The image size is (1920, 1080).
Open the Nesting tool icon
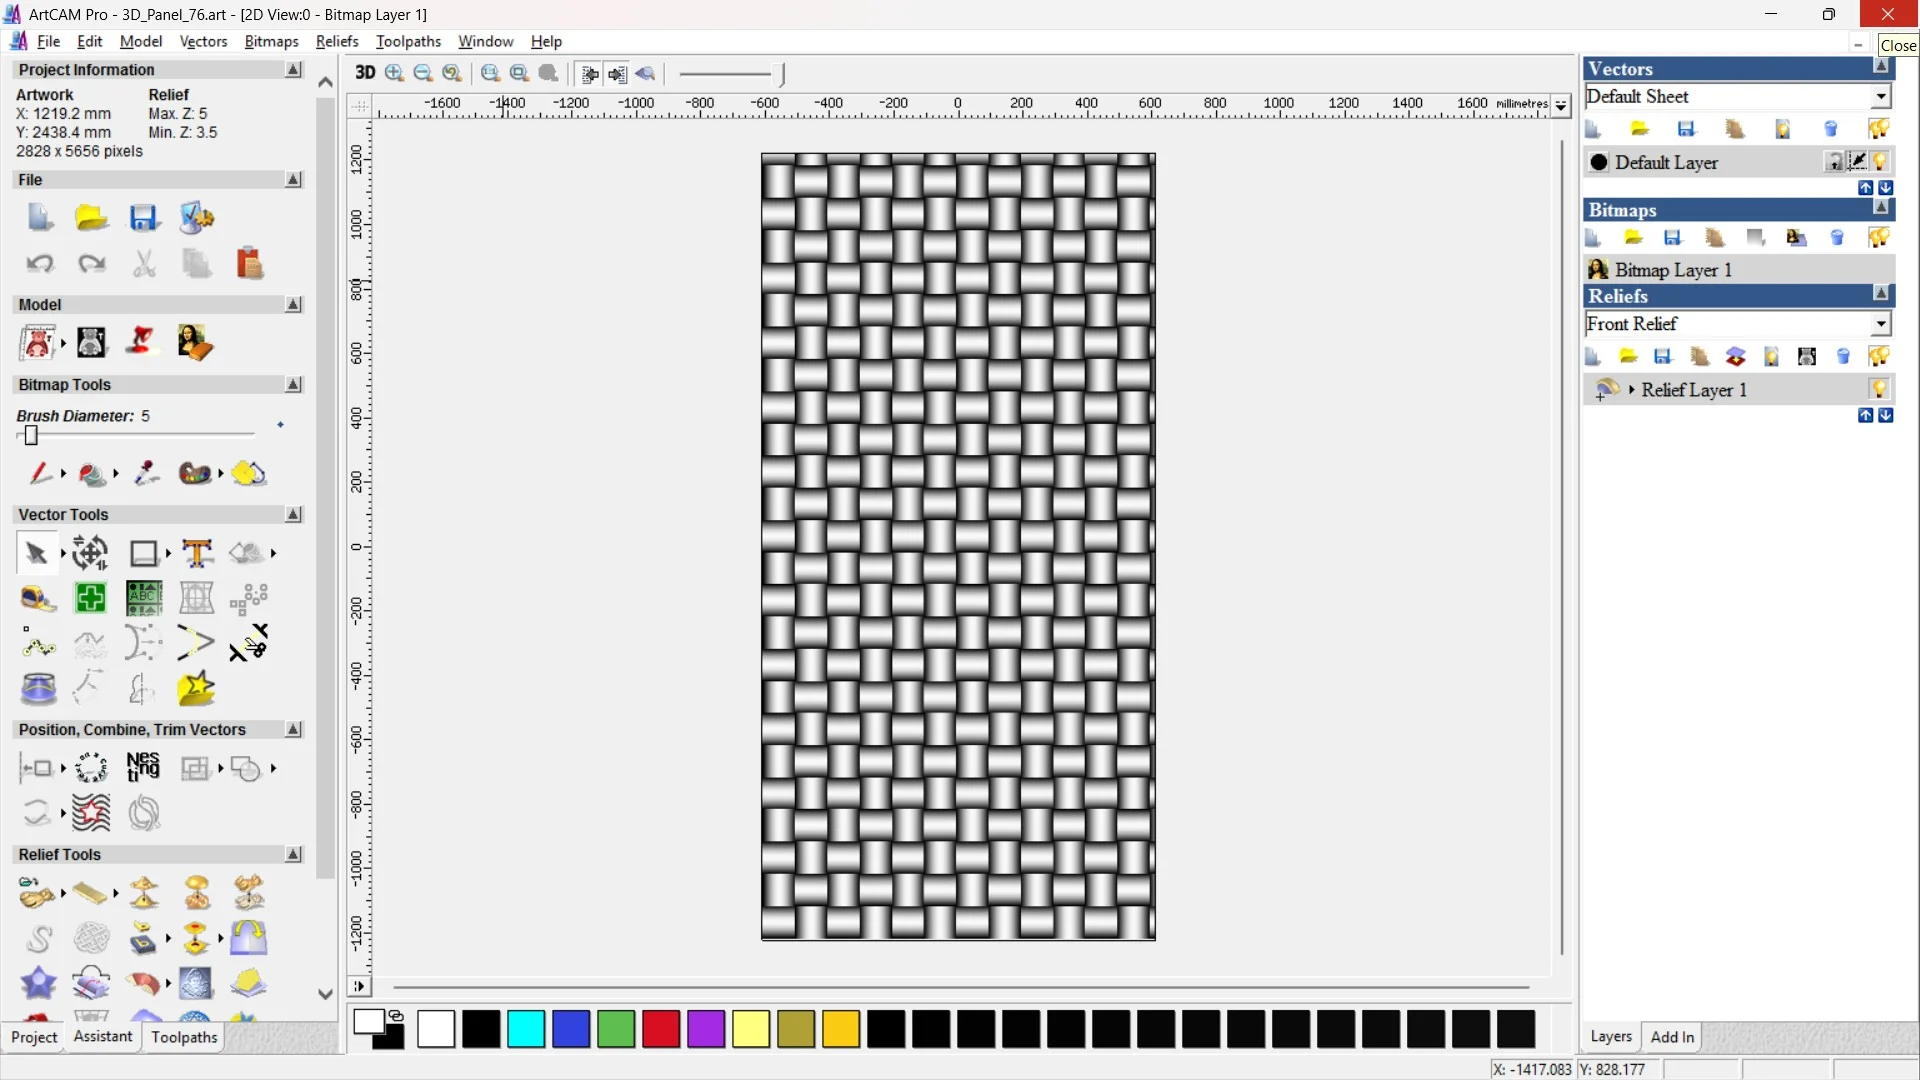coord(143,768)
